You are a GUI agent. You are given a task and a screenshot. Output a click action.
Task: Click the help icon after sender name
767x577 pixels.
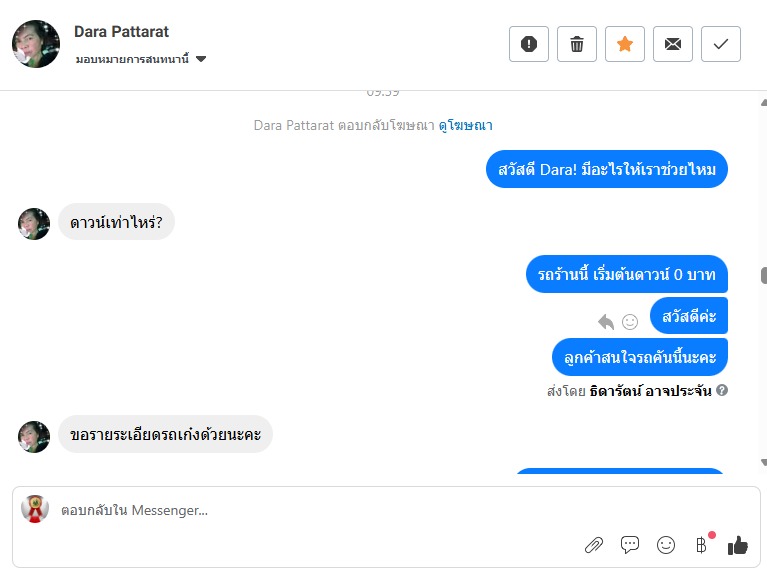(722, 391)
